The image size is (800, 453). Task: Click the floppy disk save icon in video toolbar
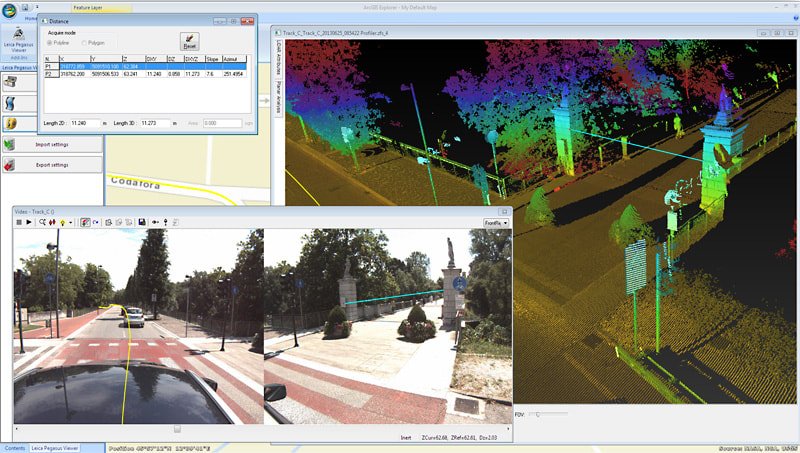pos(142,222)
